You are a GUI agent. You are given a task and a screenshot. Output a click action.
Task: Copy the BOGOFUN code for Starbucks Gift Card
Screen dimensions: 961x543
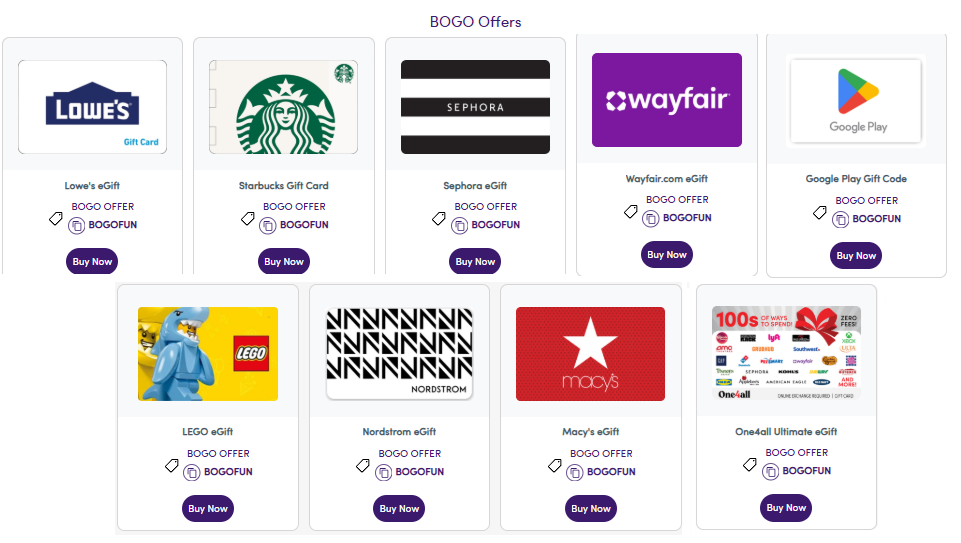pyautogui.click(x=268, y=226)
